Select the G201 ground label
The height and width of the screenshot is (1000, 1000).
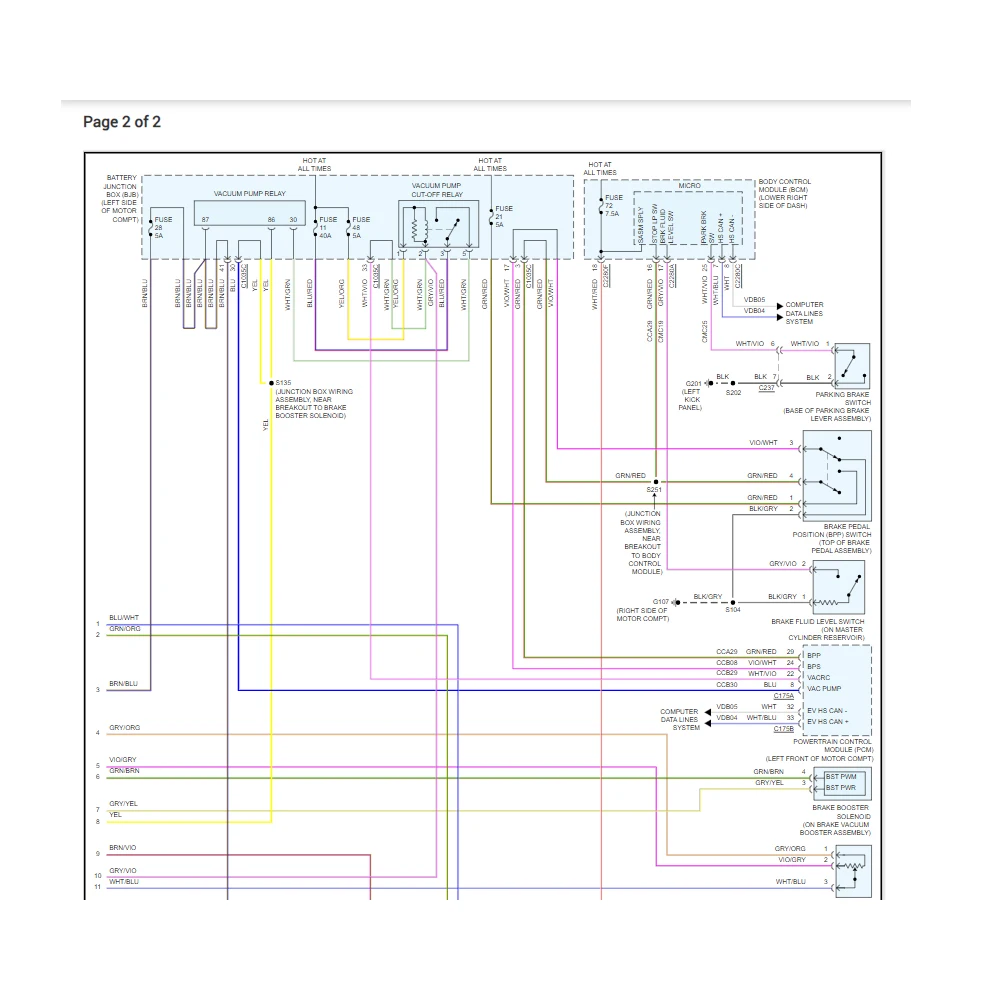tap(693, 383)
